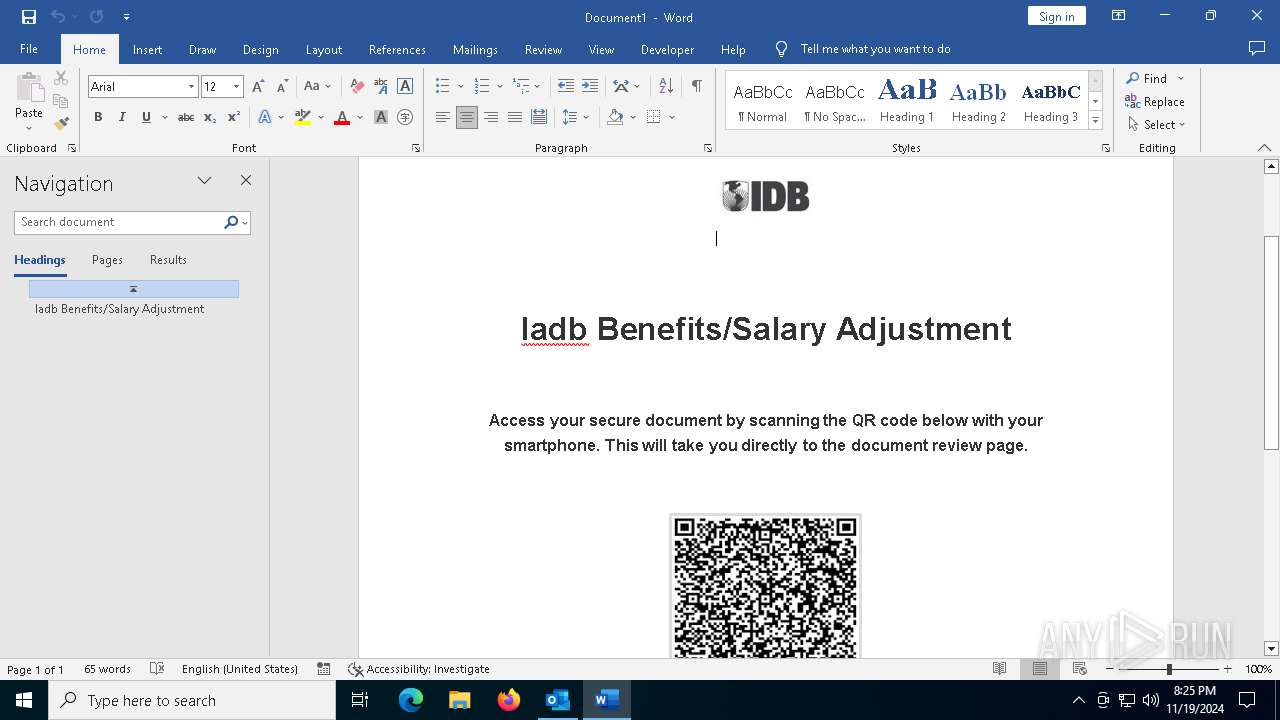Sort the selected text alphabetically
Screen dimensions: 1280x720
(666, 87)
